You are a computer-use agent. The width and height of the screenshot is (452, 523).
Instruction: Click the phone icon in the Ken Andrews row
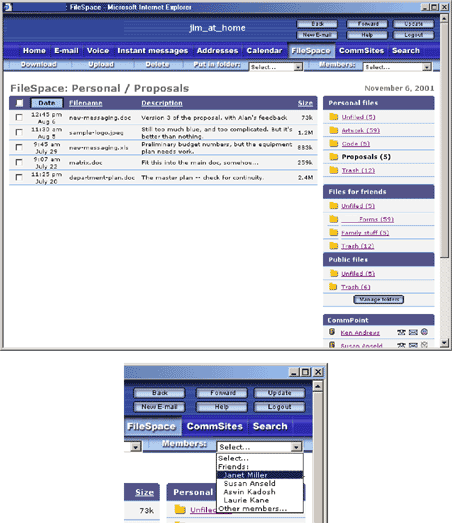(x=401, y=332)
